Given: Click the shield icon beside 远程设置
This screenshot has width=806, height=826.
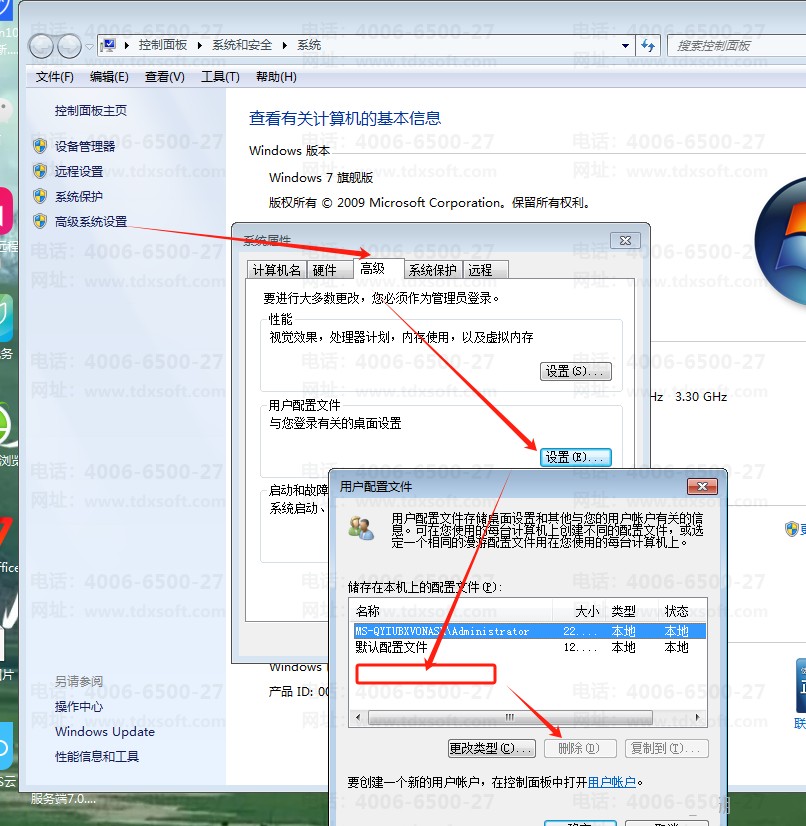Looking at the screenshot, I should pyautogui.click(x=40, y=171).
